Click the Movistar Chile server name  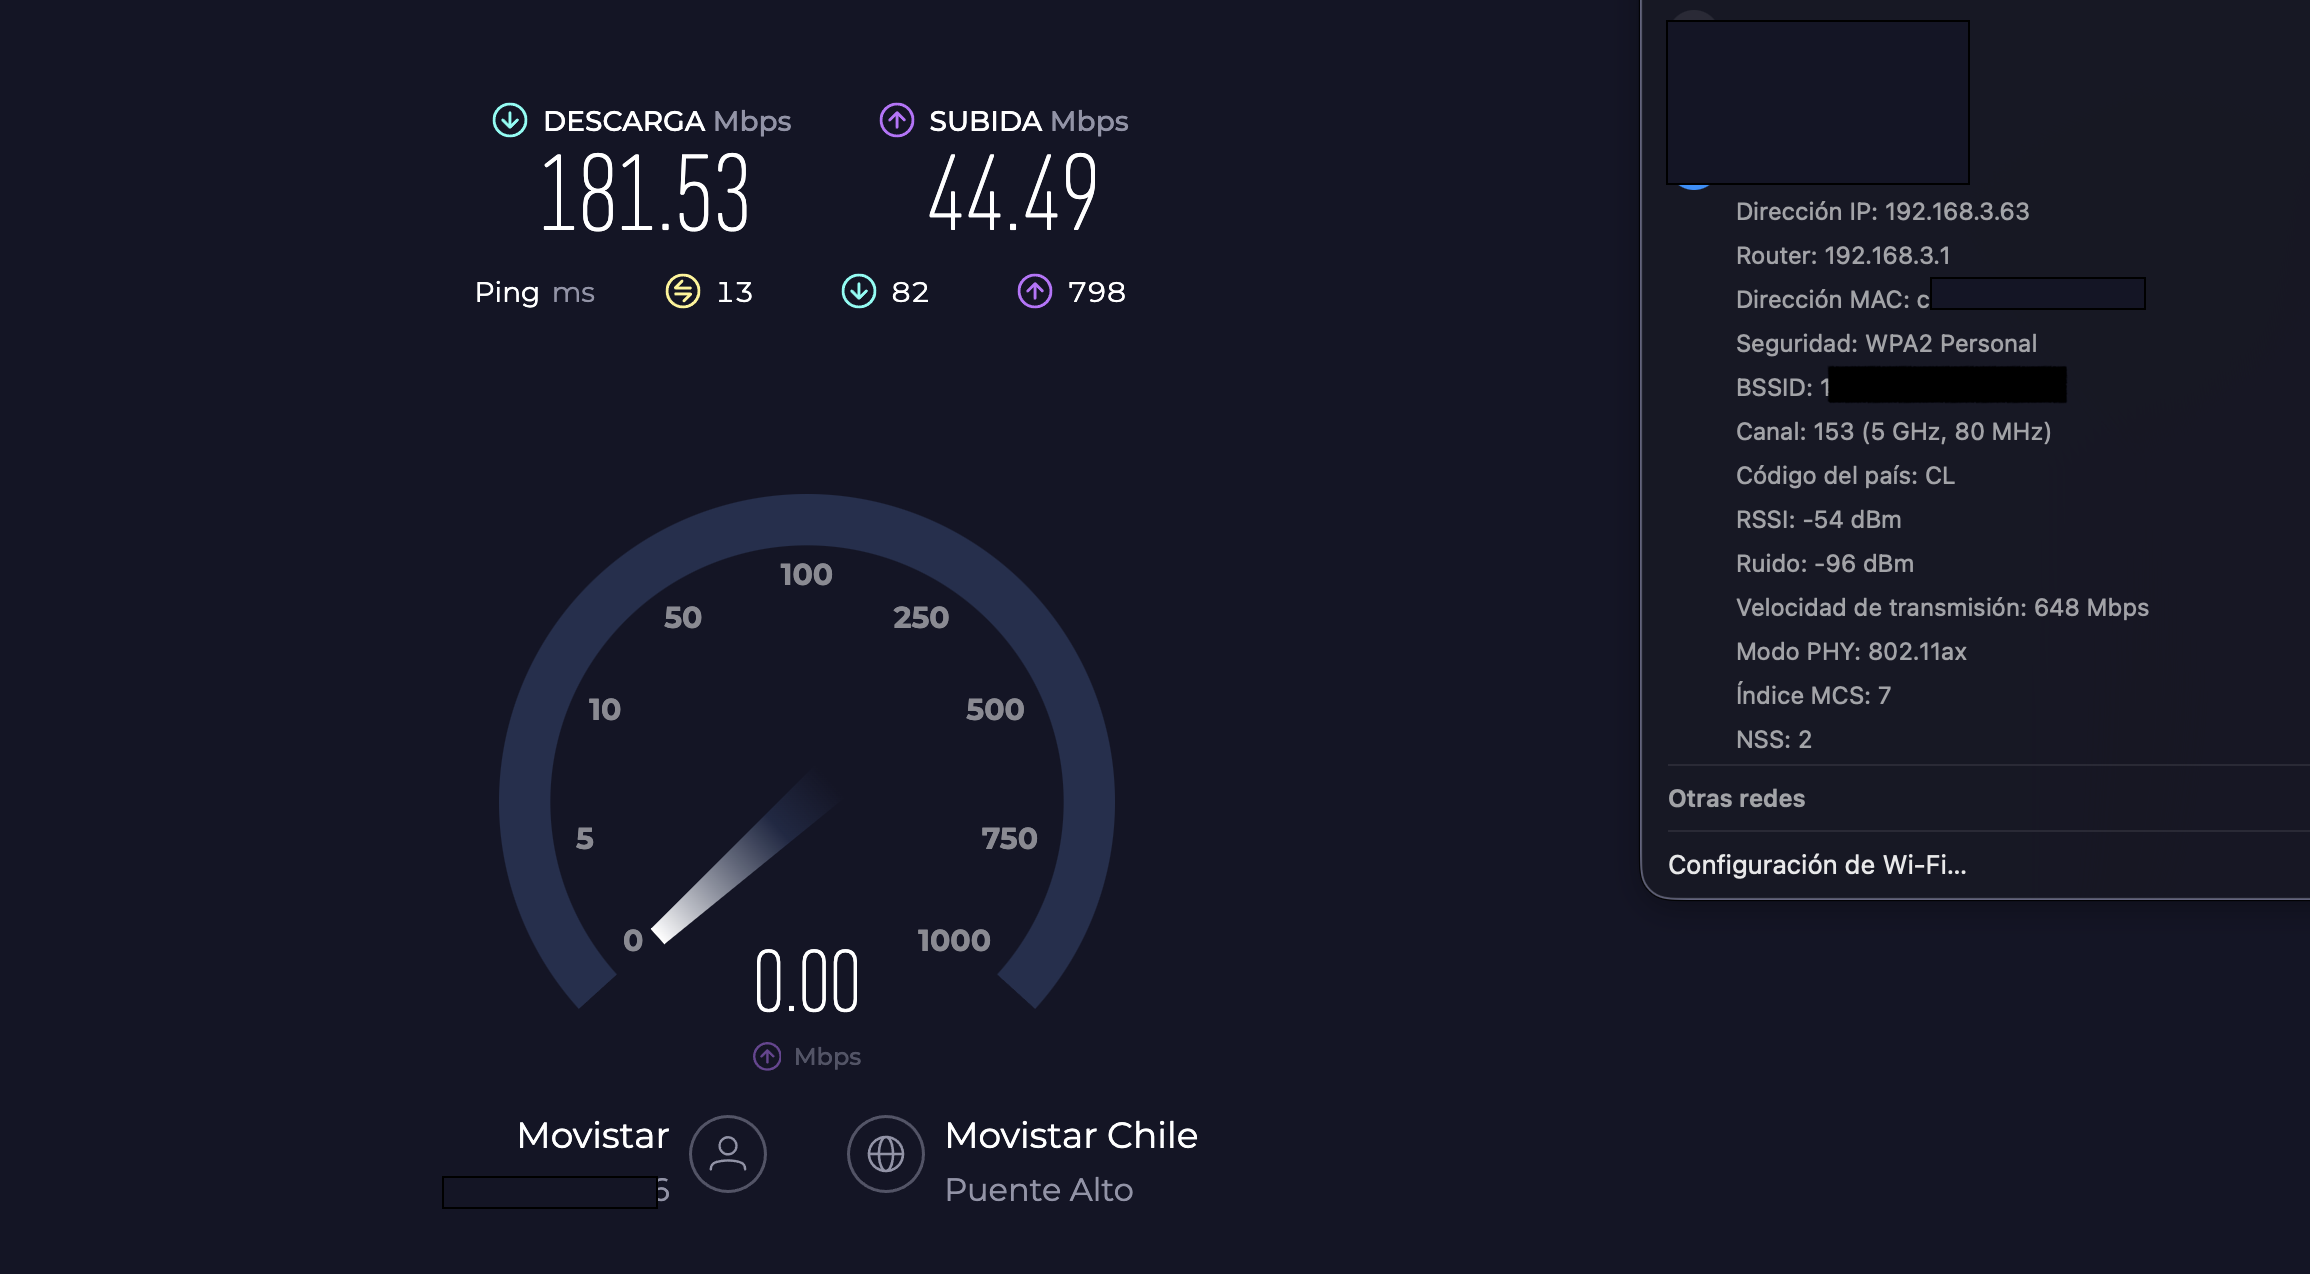click(1070, 1136)
